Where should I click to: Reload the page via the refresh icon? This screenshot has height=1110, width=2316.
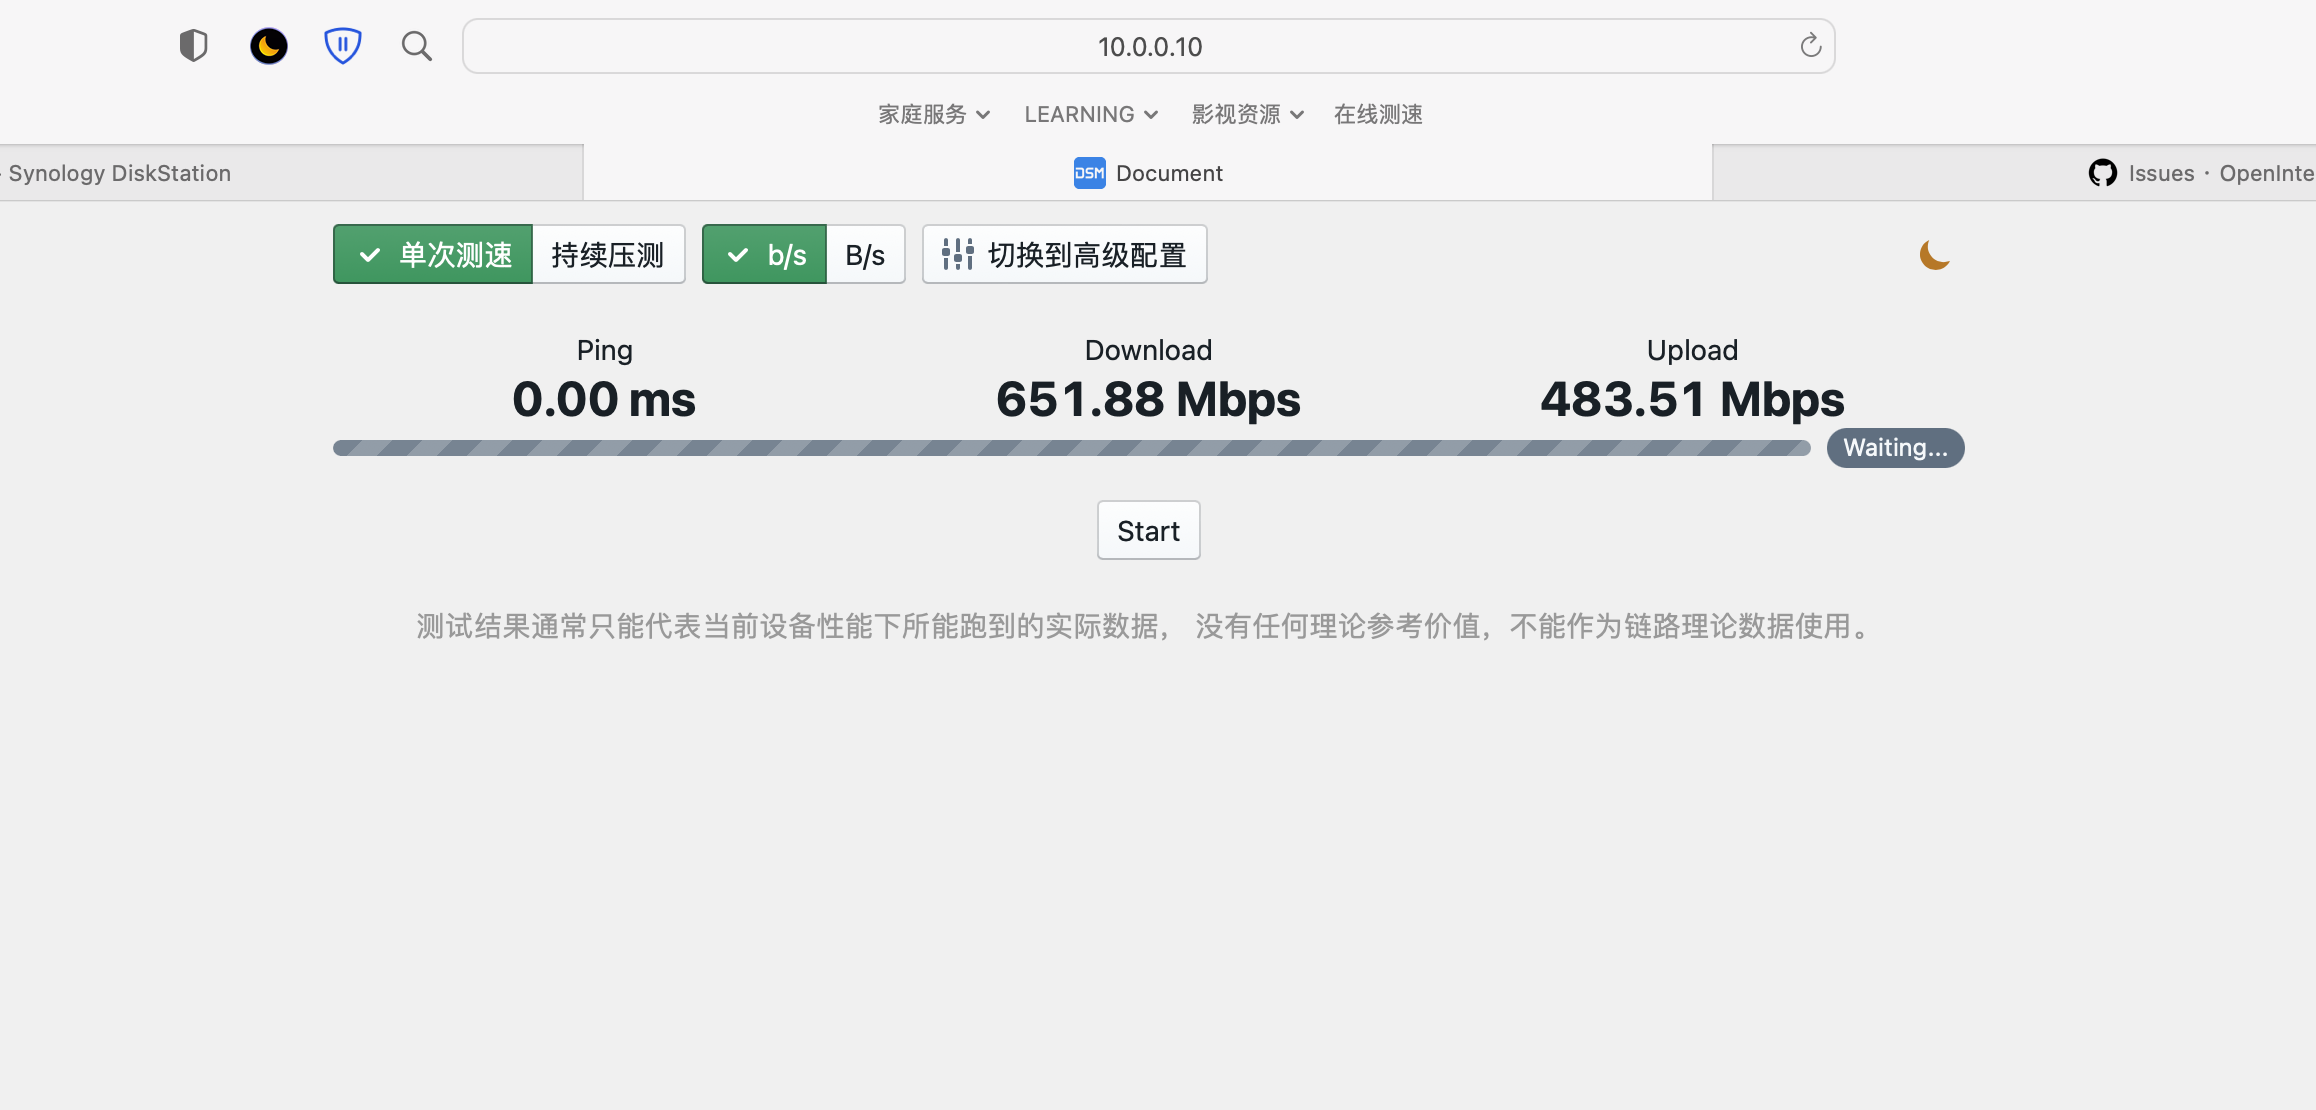point(1810,45)
